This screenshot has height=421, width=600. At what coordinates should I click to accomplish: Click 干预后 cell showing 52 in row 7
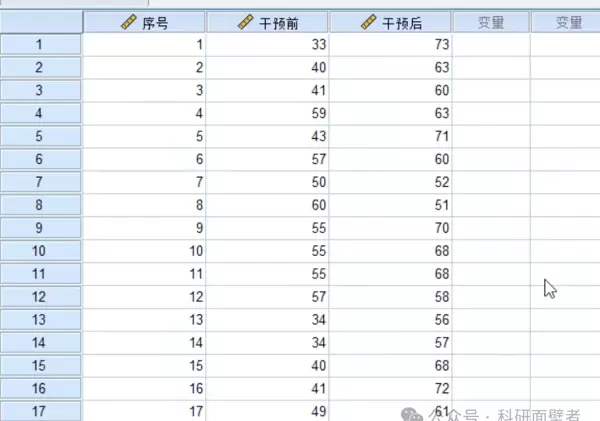pyautogui.click(x=392, y=182)
